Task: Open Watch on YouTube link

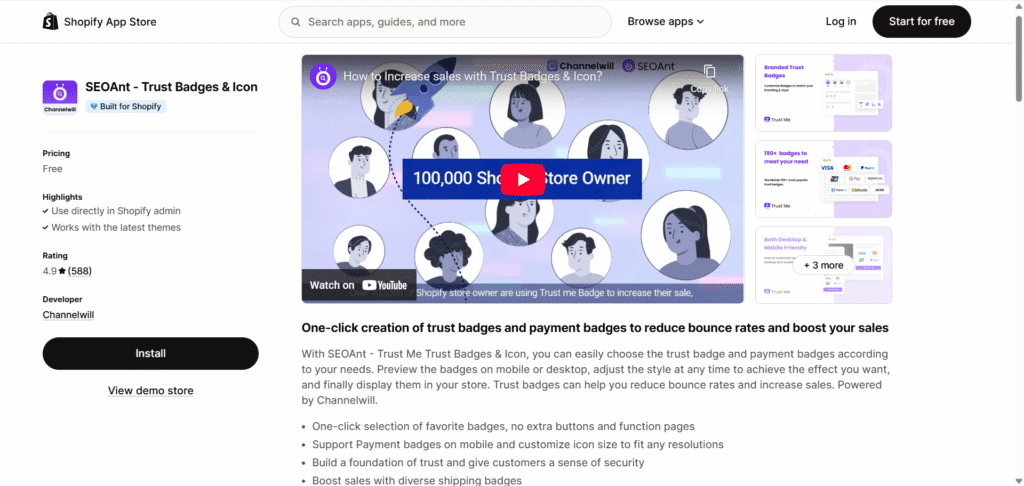Action: [359, 285]
